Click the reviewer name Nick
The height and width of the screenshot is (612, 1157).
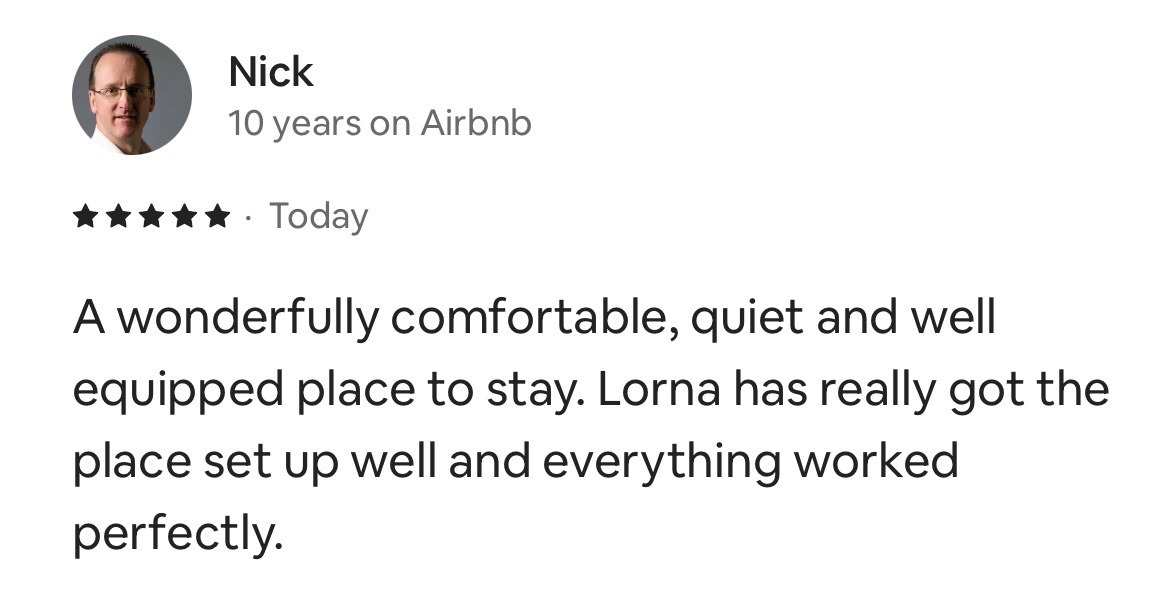coord(271,72)
